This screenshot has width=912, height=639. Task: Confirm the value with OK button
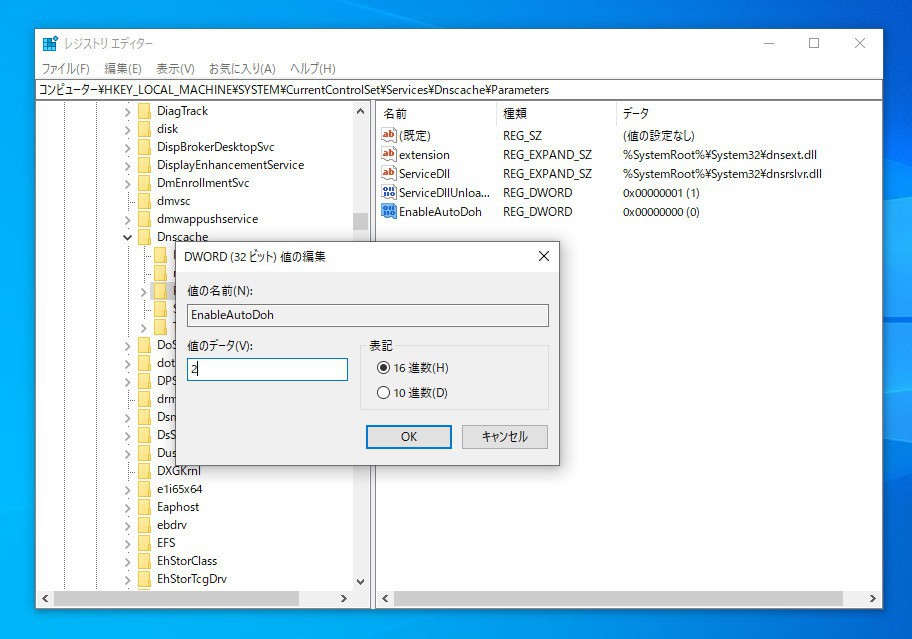[408, 437]
